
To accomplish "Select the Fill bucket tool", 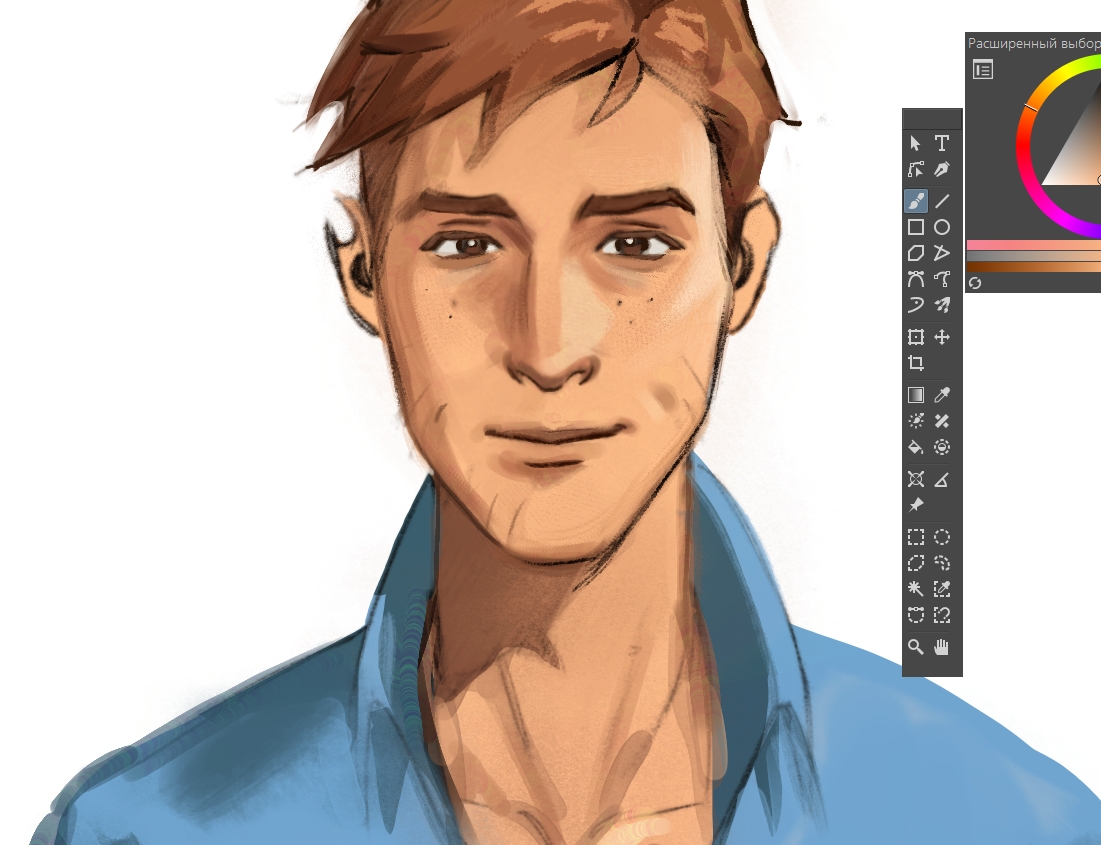I will (916, 447).
